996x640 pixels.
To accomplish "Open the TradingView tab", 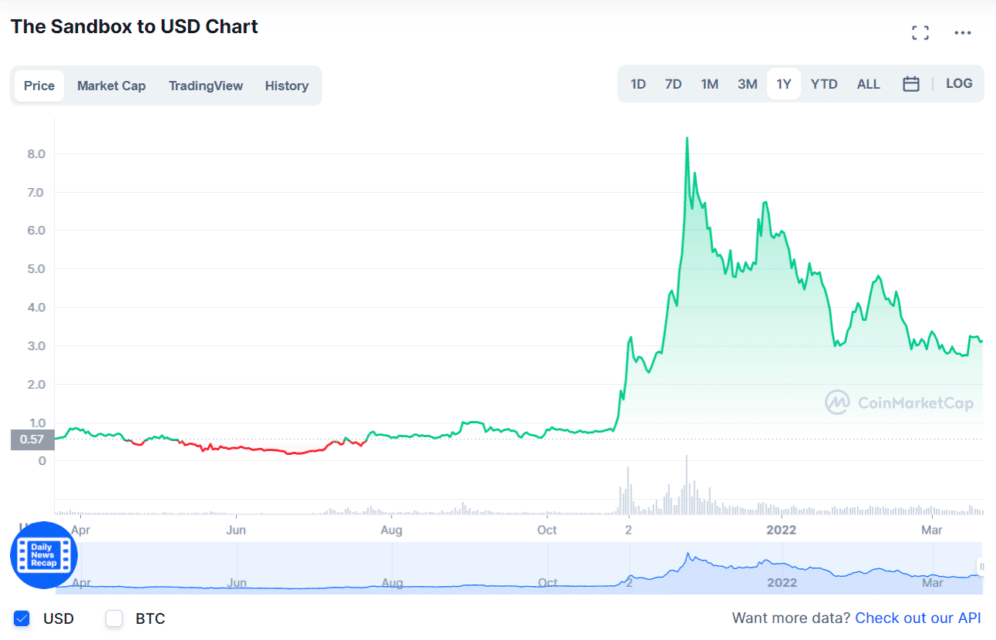I will (206, 86).
